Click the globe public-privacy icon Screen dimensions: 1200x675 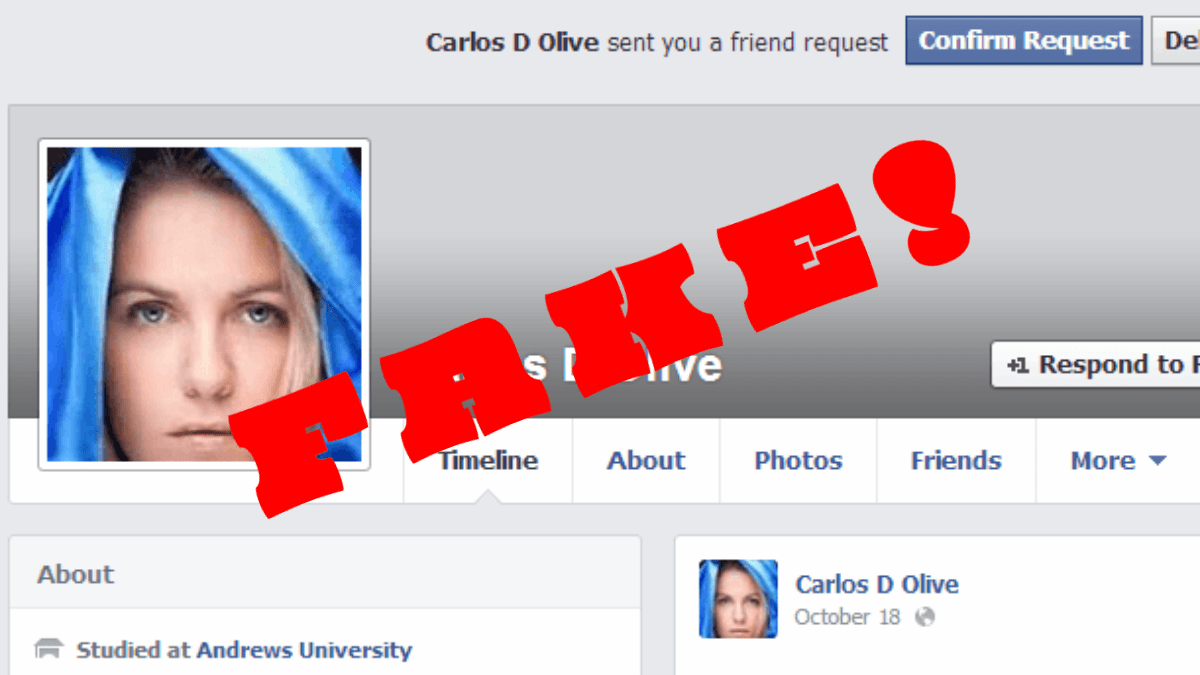925,617
